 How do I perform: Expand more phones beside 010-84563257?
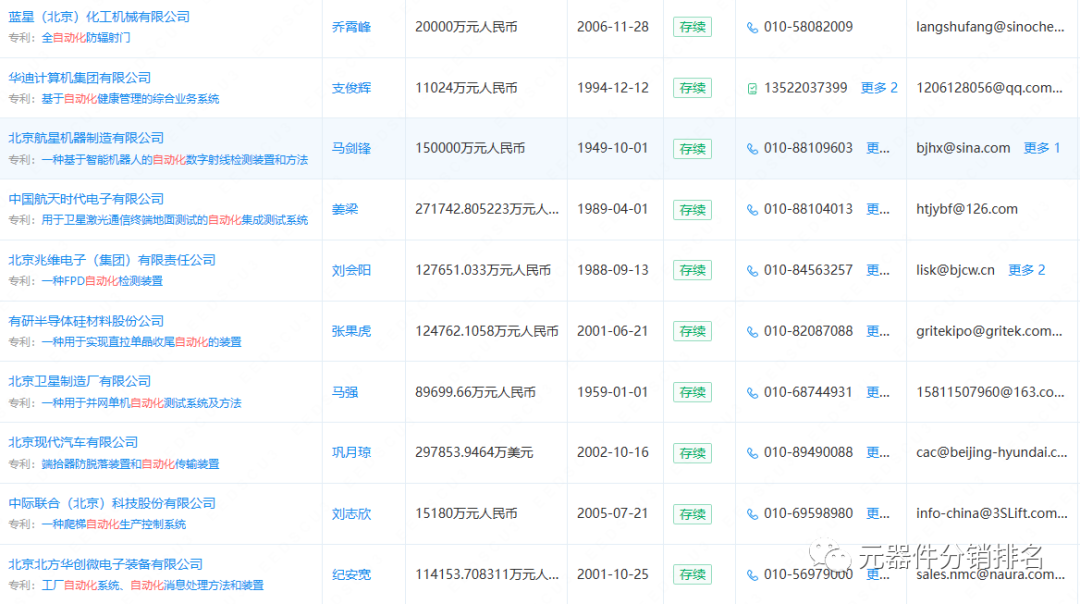click(x=878, y=270)
